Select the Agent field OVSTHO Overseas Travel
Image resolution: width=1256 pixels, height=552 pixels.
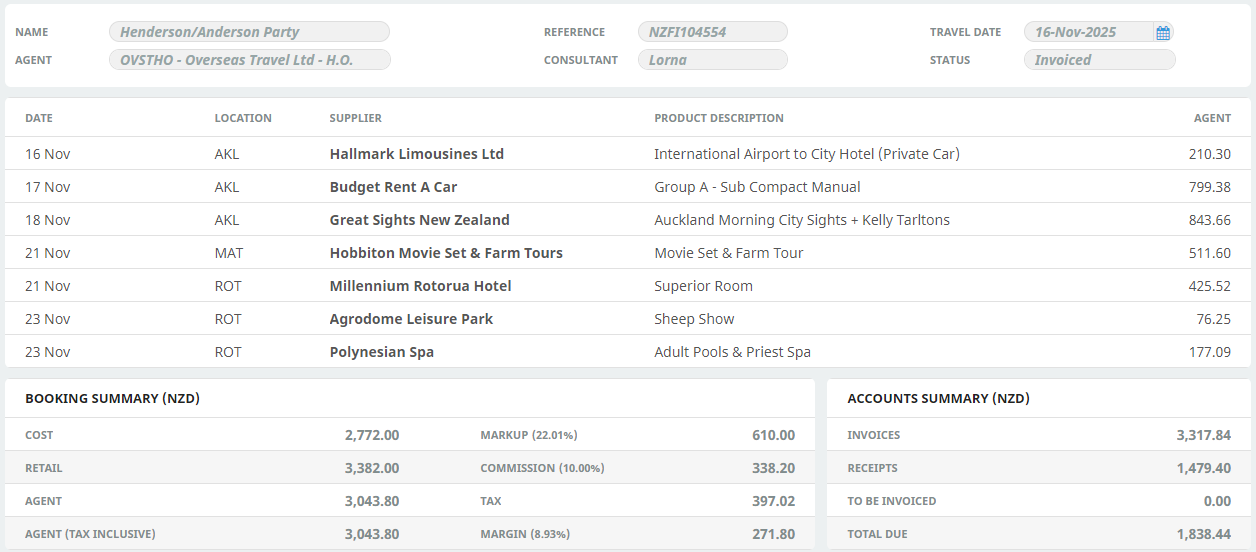(249, 60)
